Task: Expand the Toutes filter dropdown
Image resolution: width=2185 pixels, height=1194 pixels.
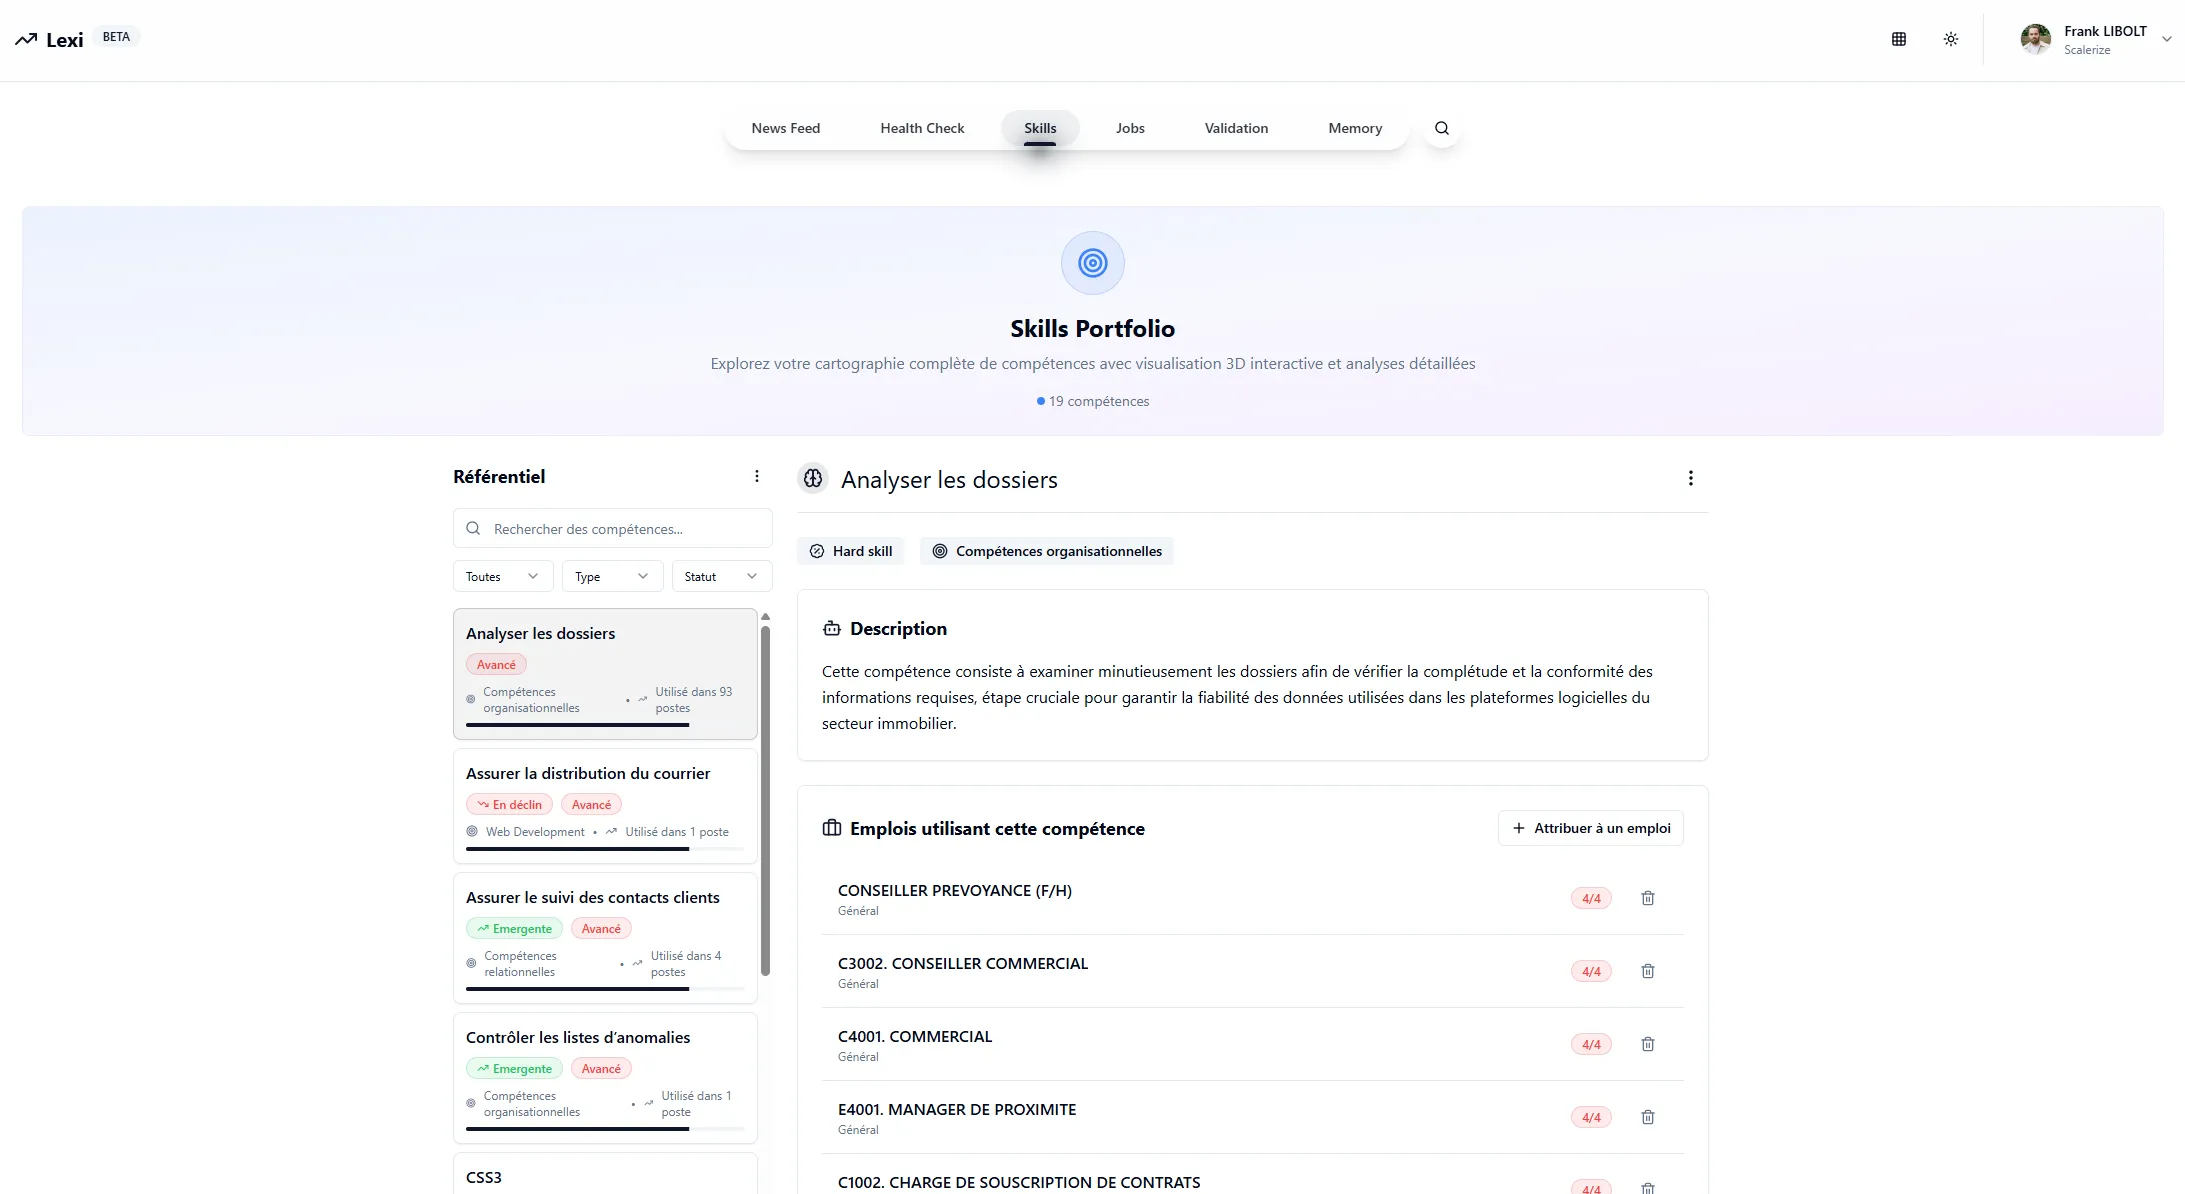Action: pyautogui.click(x=502, y=577)
